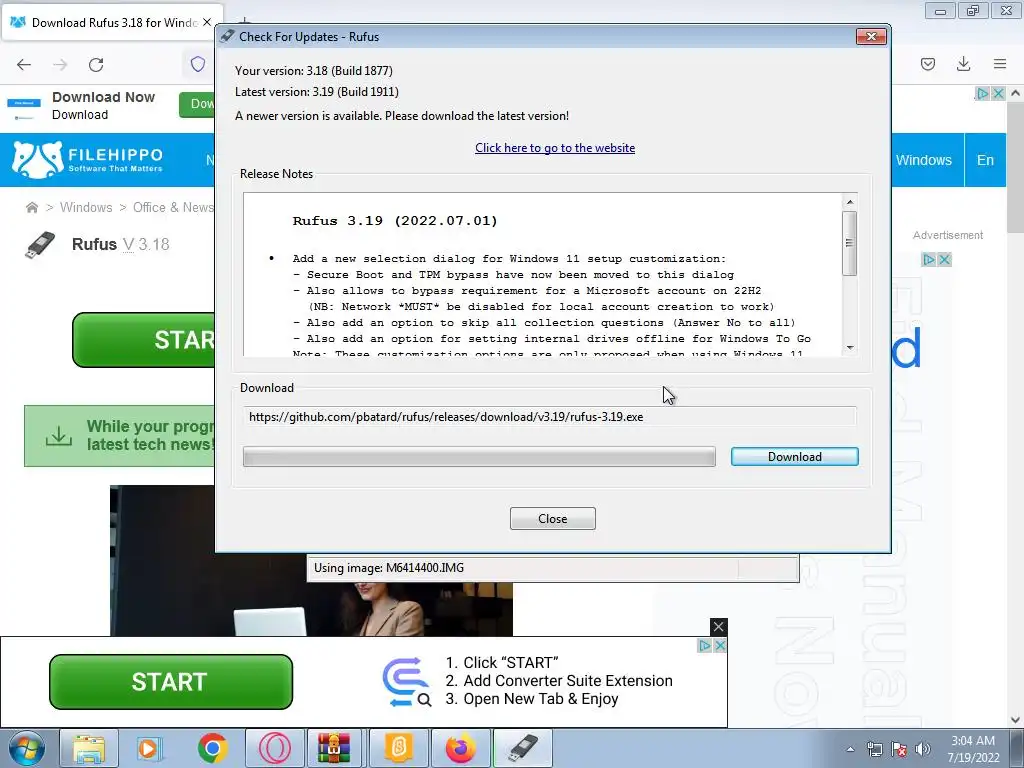
Task: Open the Windows Start menu
Action: 27,748
